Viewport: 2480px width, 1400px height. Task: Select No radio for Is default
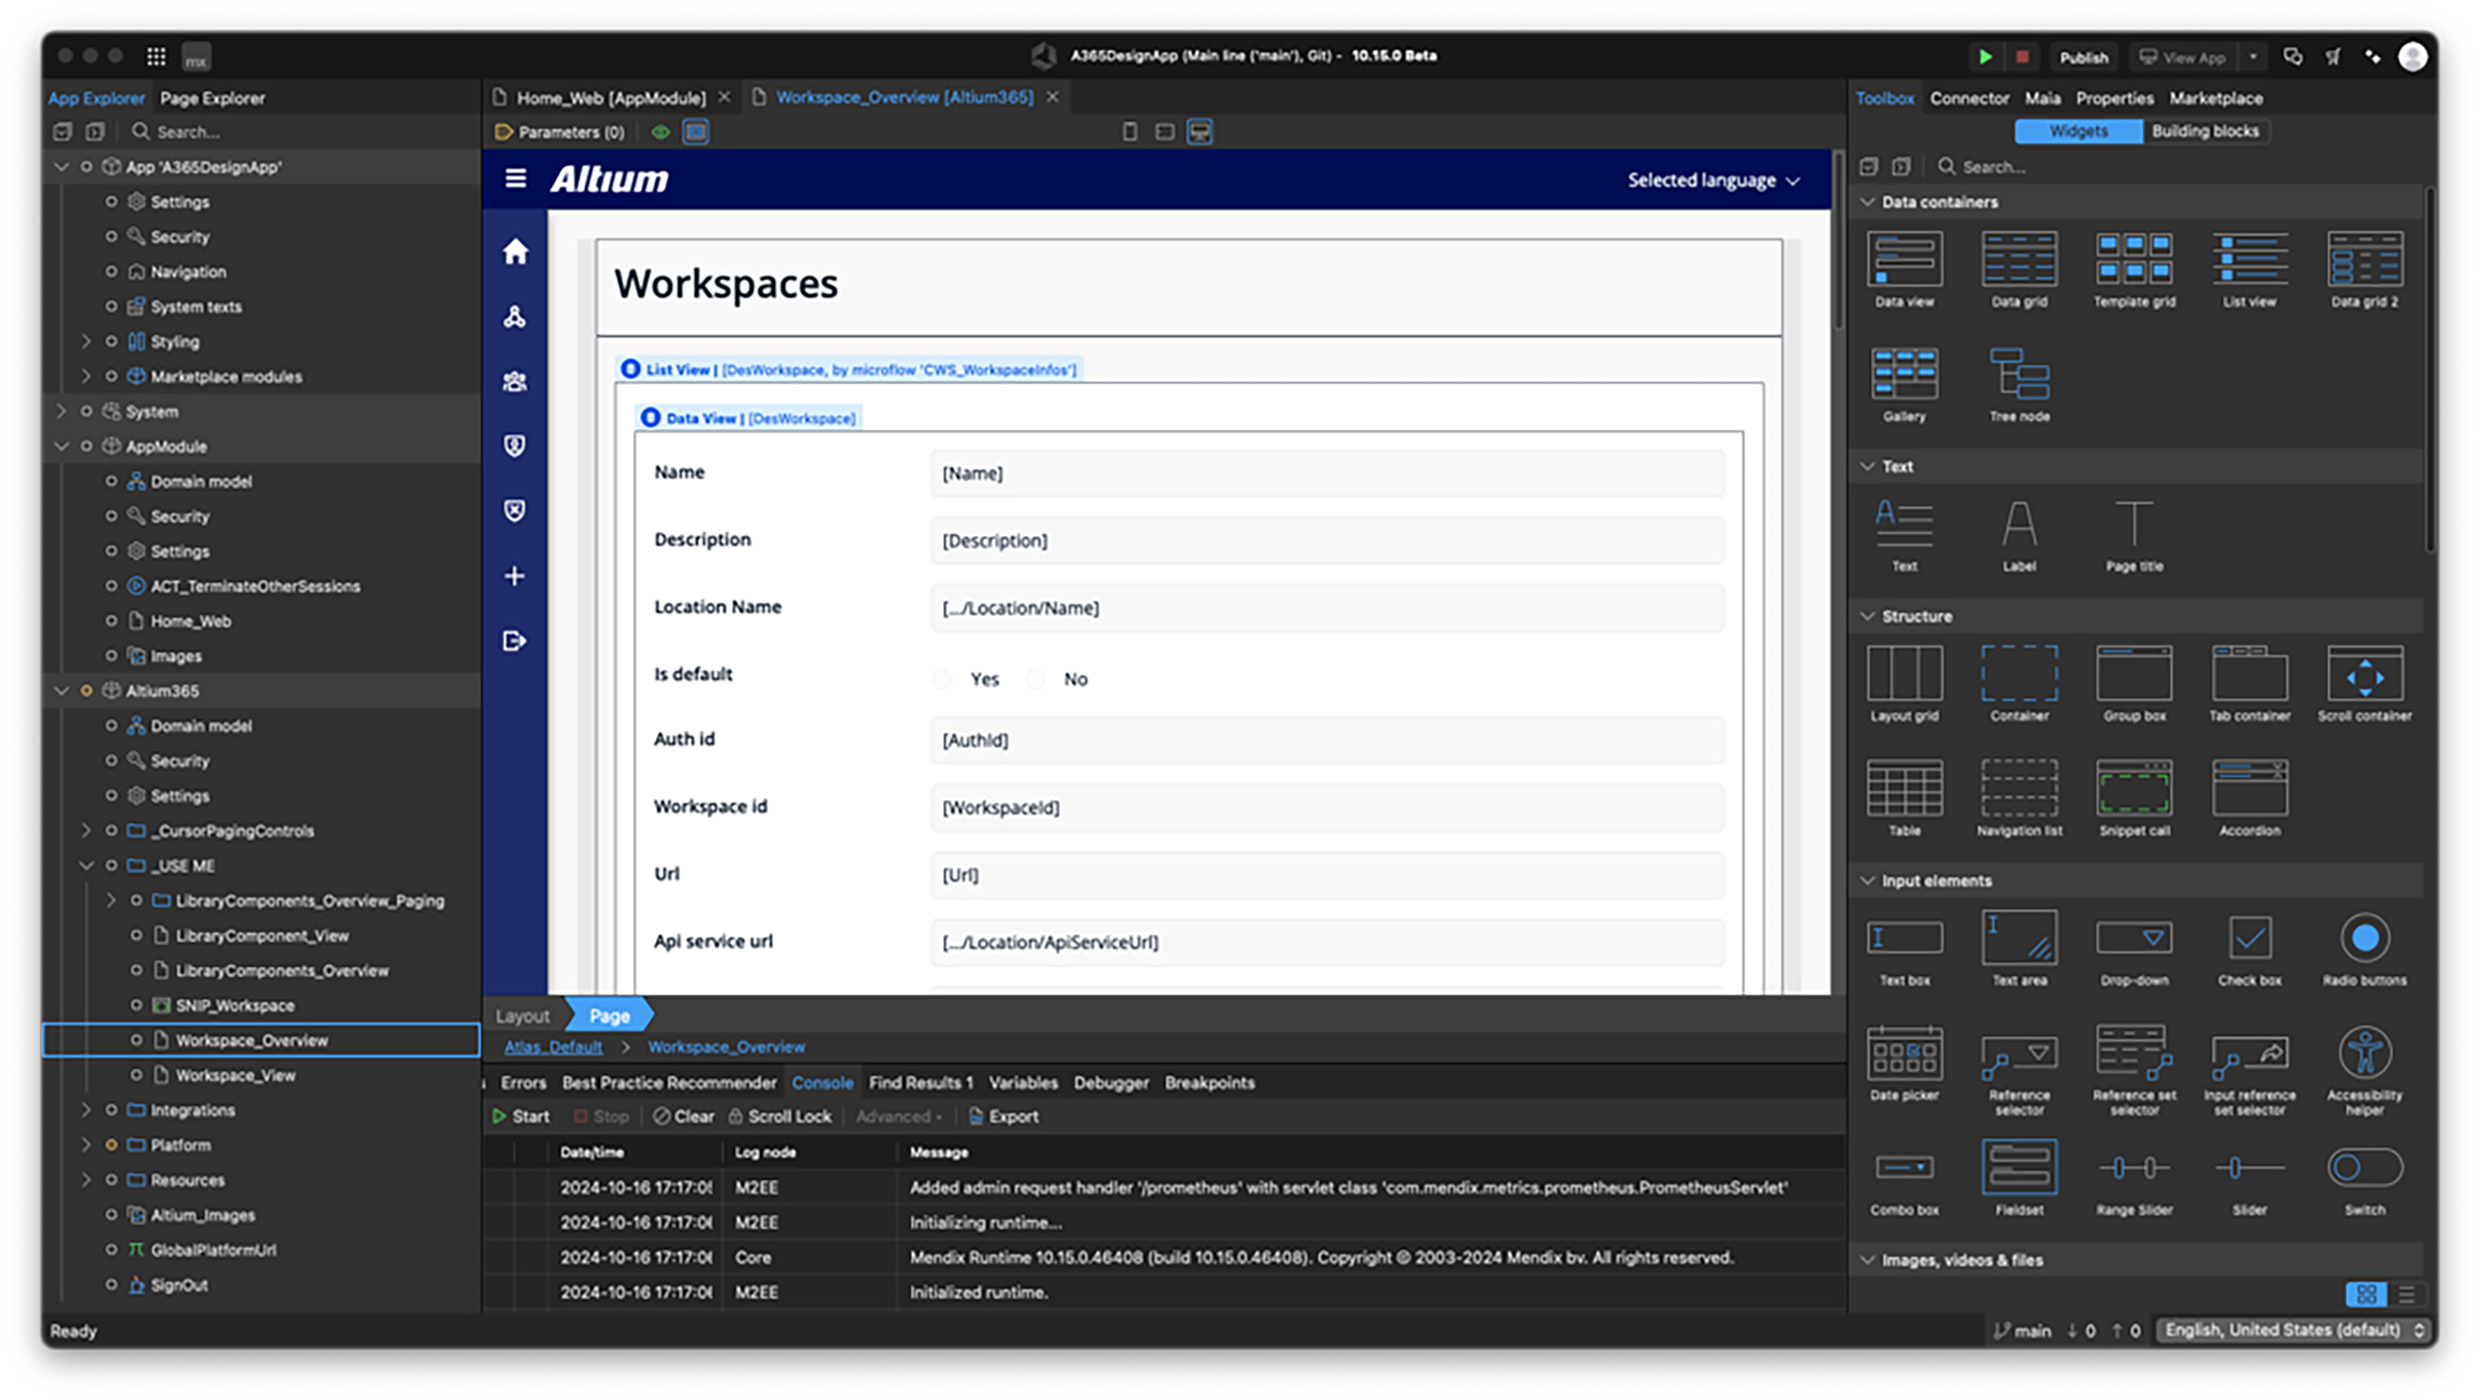1036,680
